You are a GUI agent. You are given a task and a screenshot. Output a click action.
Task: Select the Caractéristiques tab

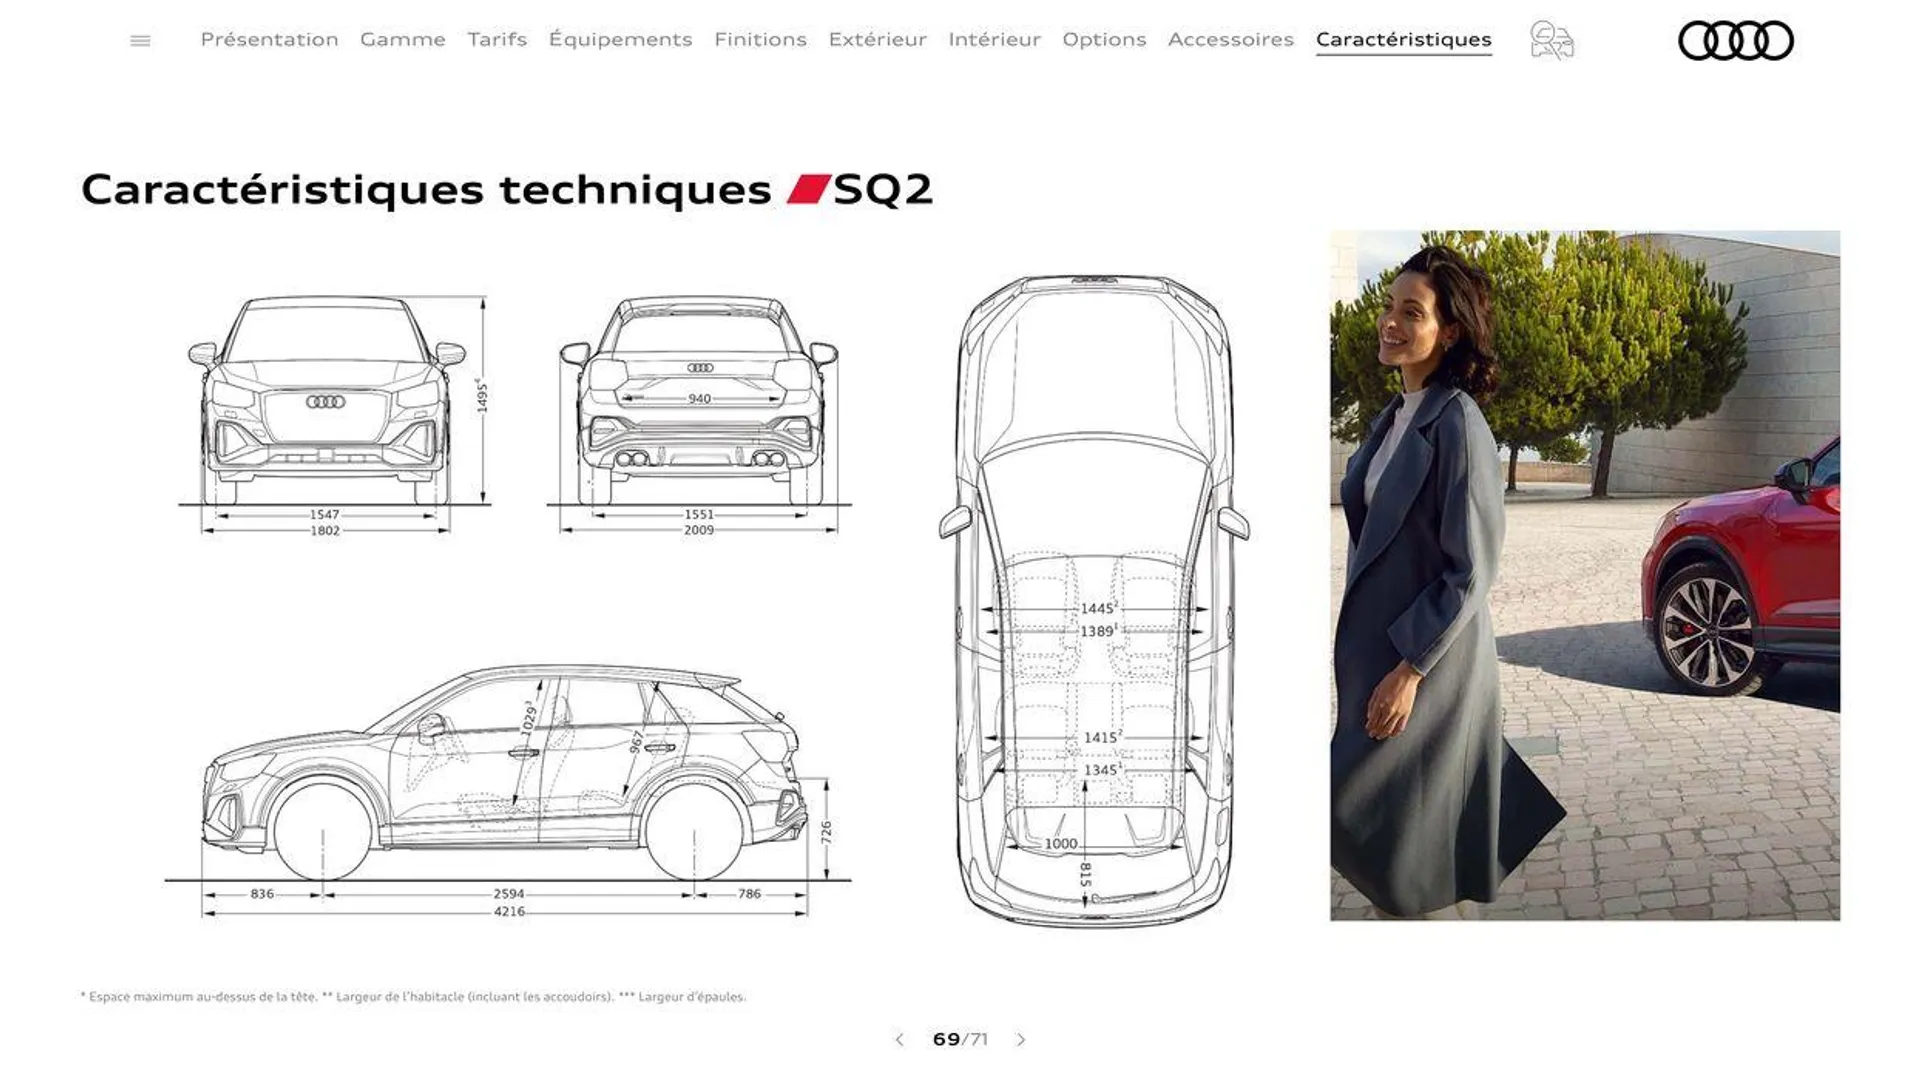click(1403, 40)
